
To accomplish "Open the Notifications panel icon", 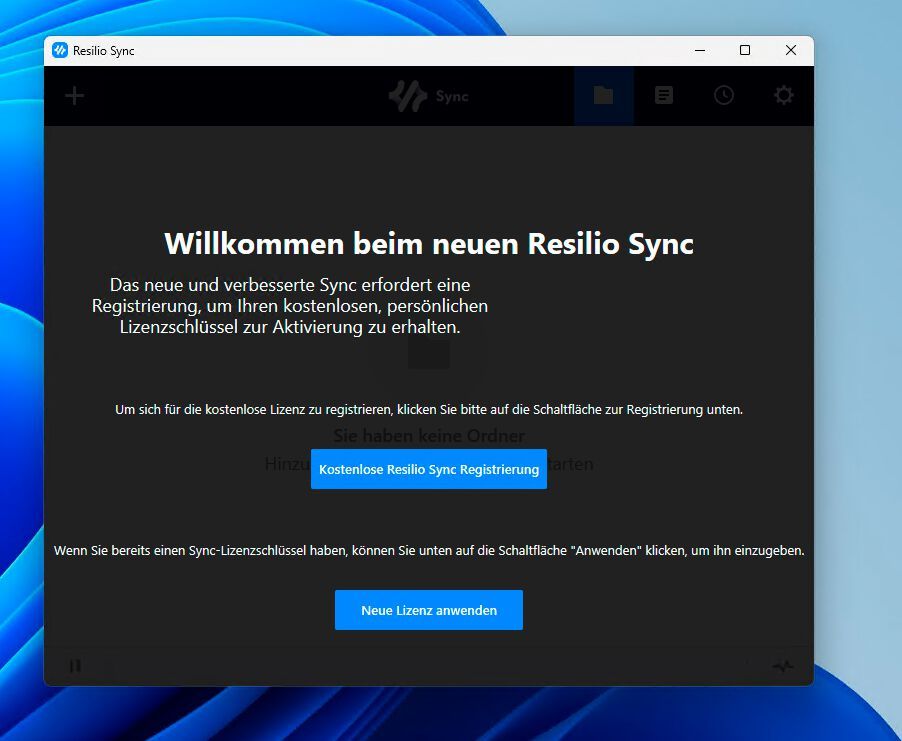I will point(663,95).
